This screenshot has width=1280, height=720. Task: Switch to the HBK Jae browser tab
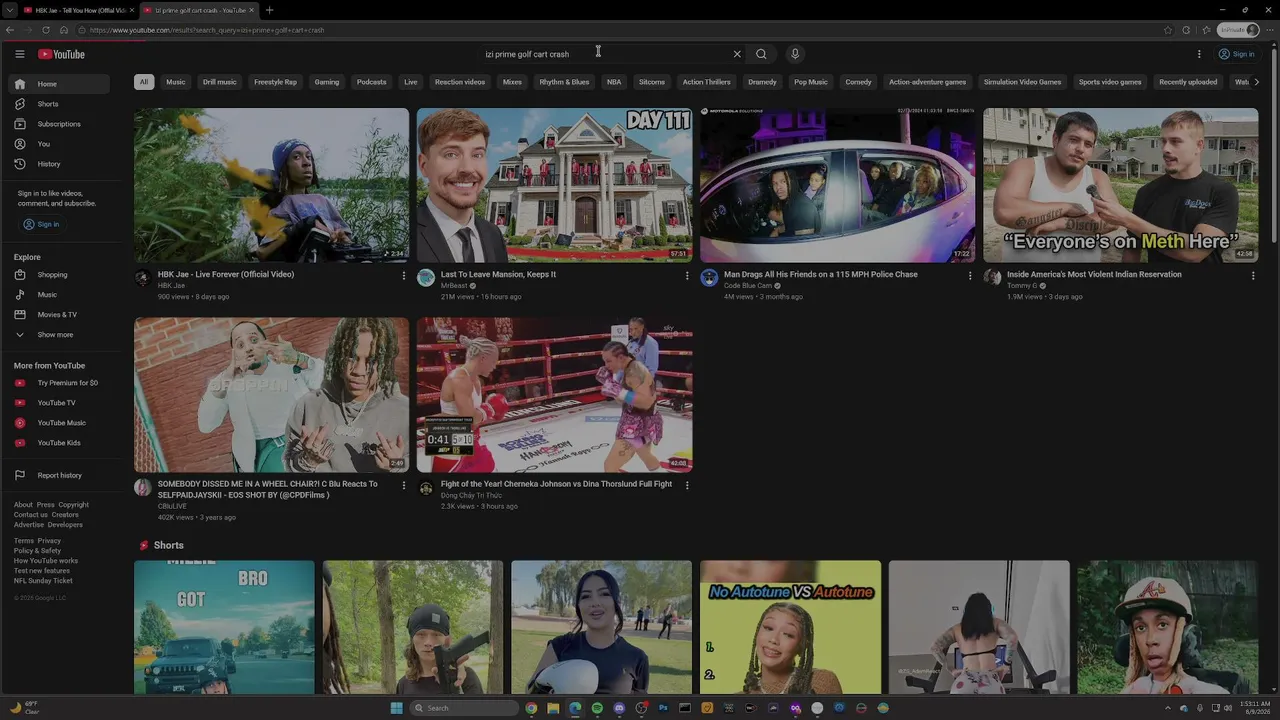click(x=79, y=10)
